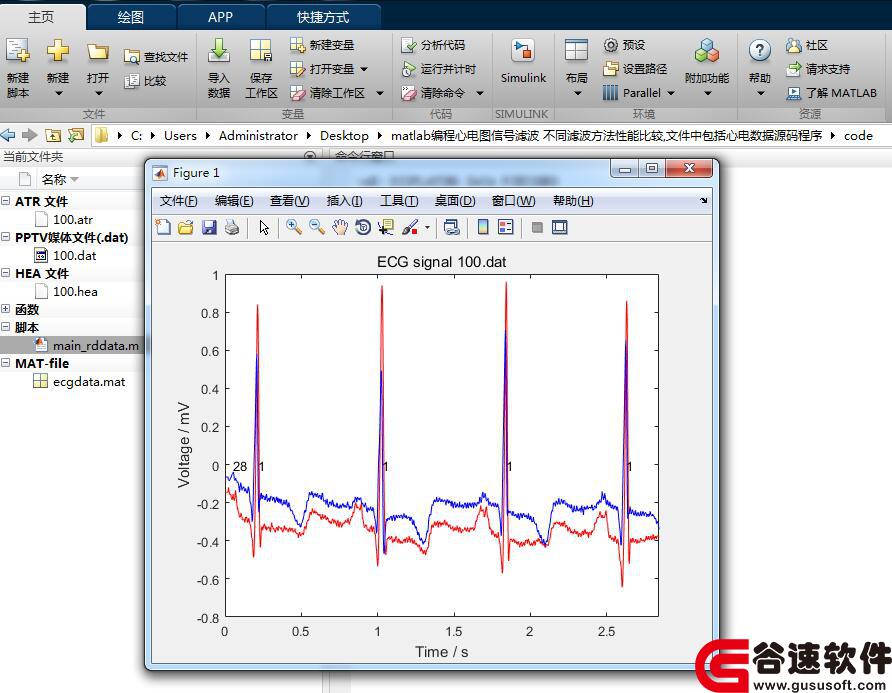Expand Layout (布局) dropdown
Screen dimensions: 892x693
click(x=577, y=93)
